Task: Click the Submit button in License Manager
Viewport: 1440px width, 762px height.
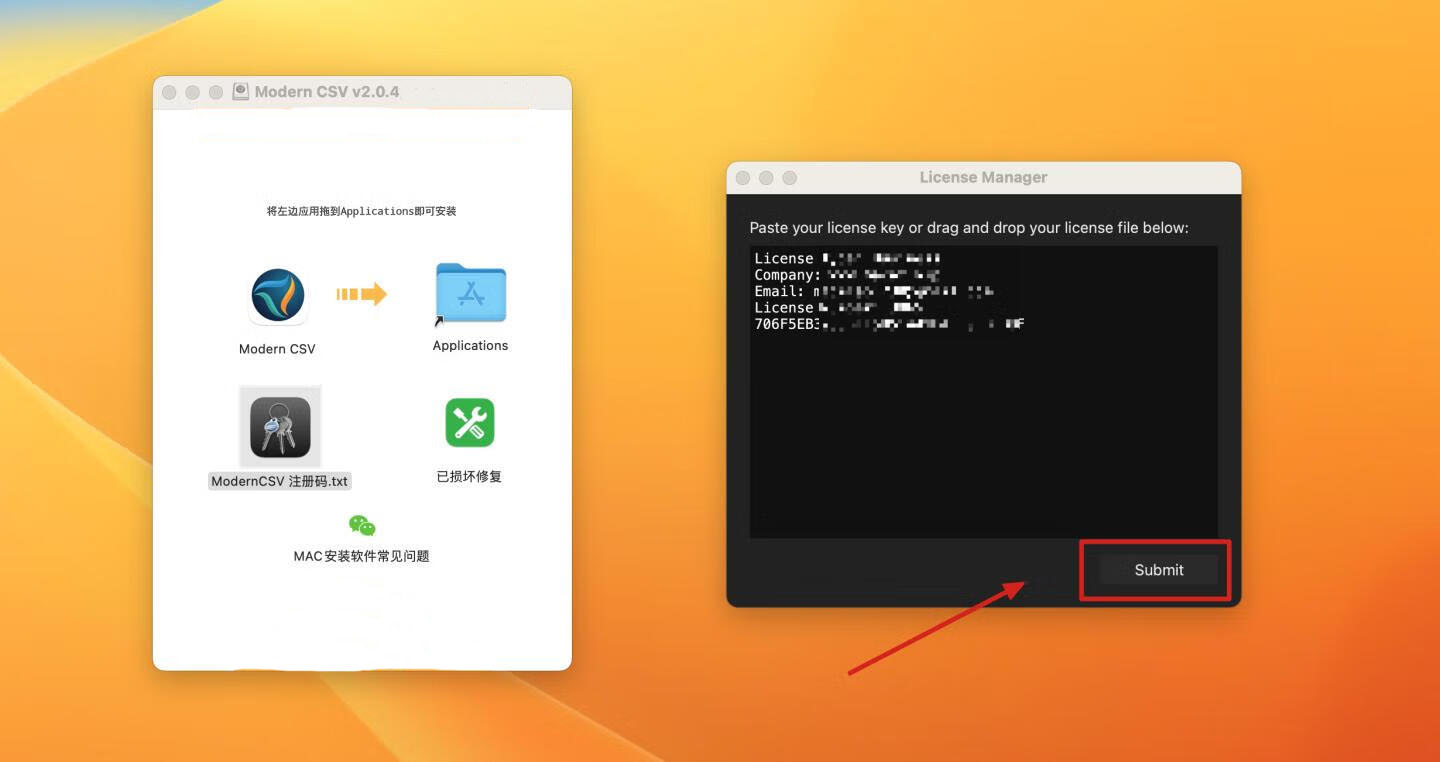Action: [x=1159, y=570]
